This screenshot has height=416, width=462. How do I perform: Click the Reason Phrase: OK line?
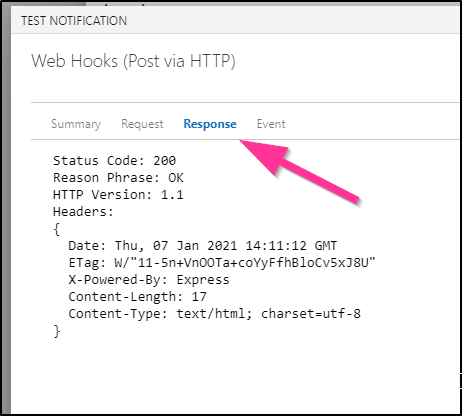(x=118, y=178)
